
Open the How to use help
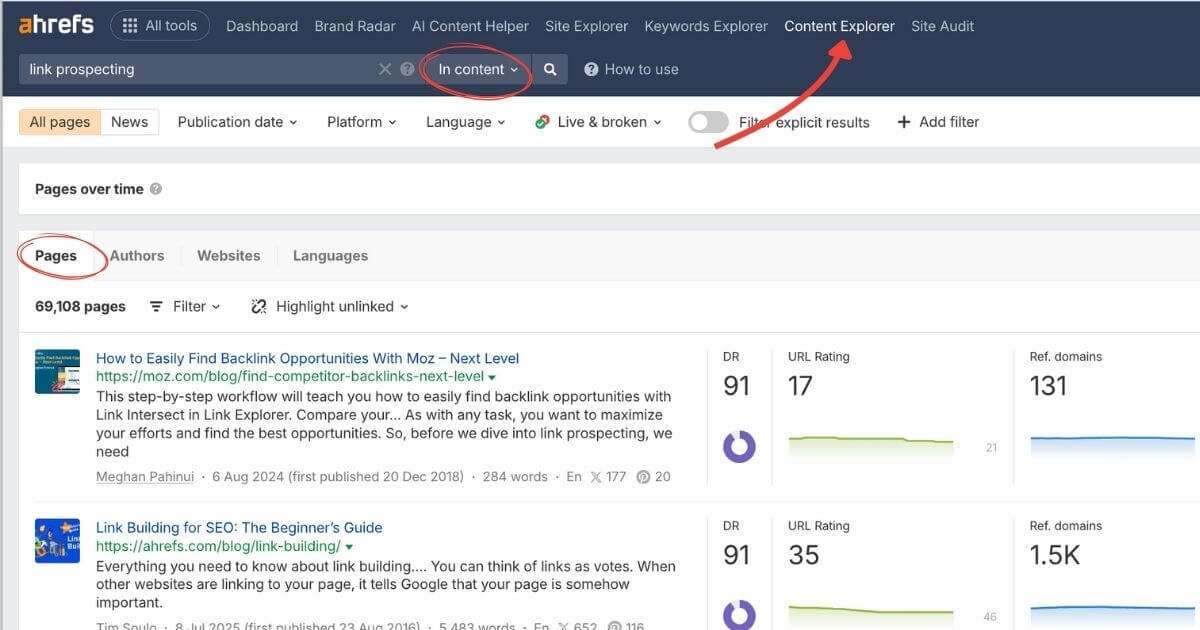(x=631, y=69)
